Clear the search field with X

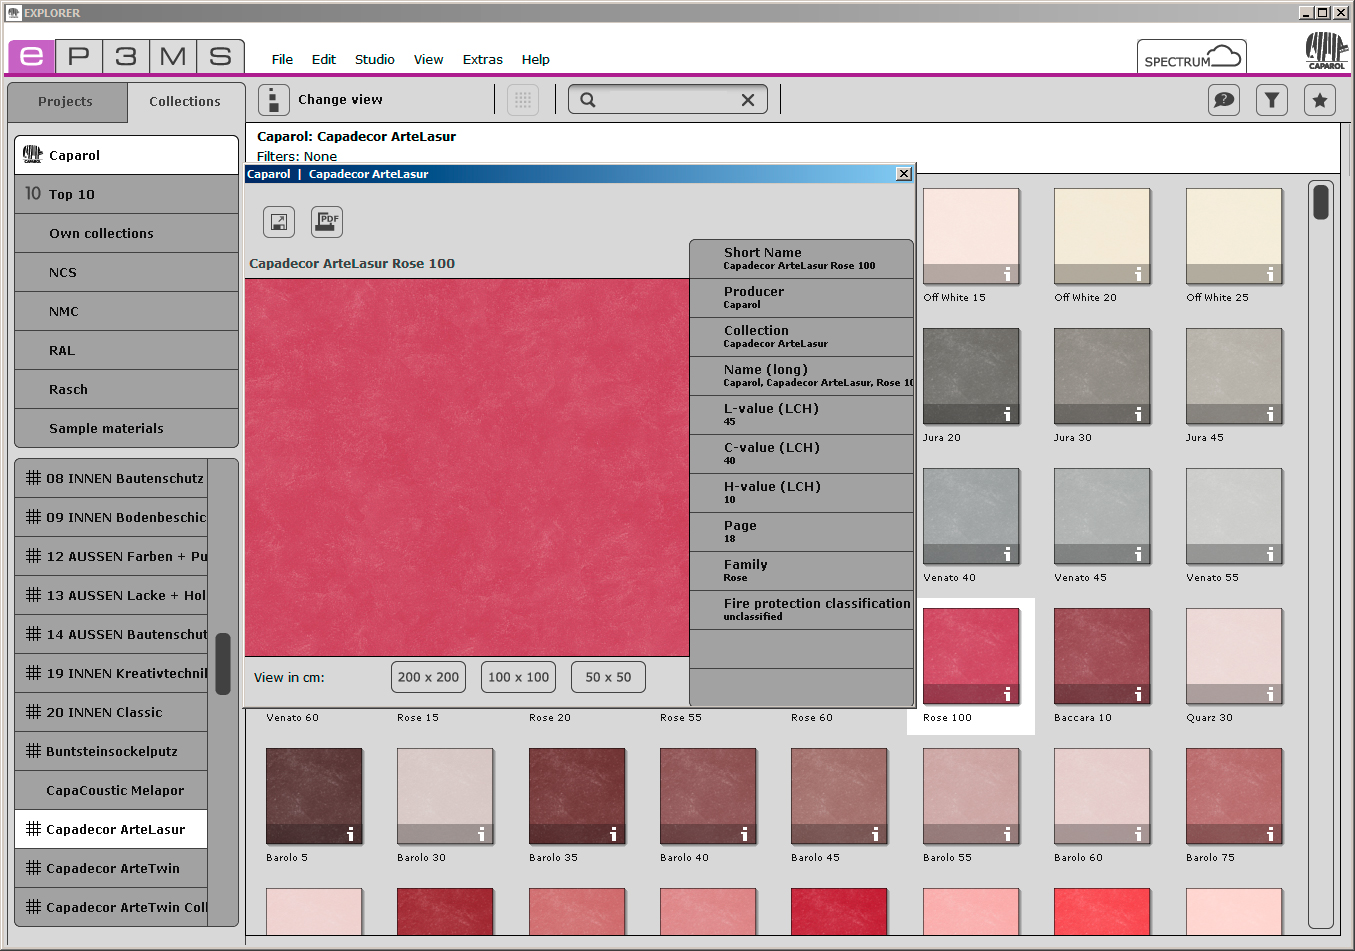click(x=748, y=100)
